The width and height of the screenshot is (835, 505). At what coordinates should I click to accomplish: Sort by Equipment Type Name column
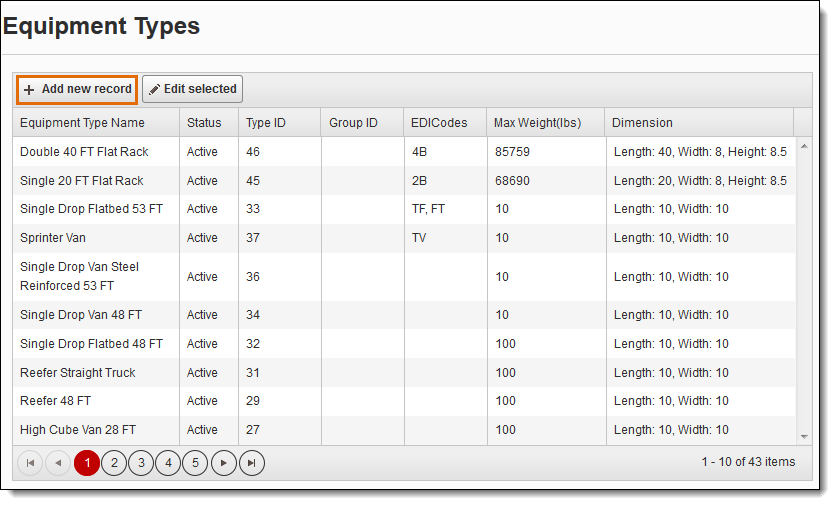(82, 123)
